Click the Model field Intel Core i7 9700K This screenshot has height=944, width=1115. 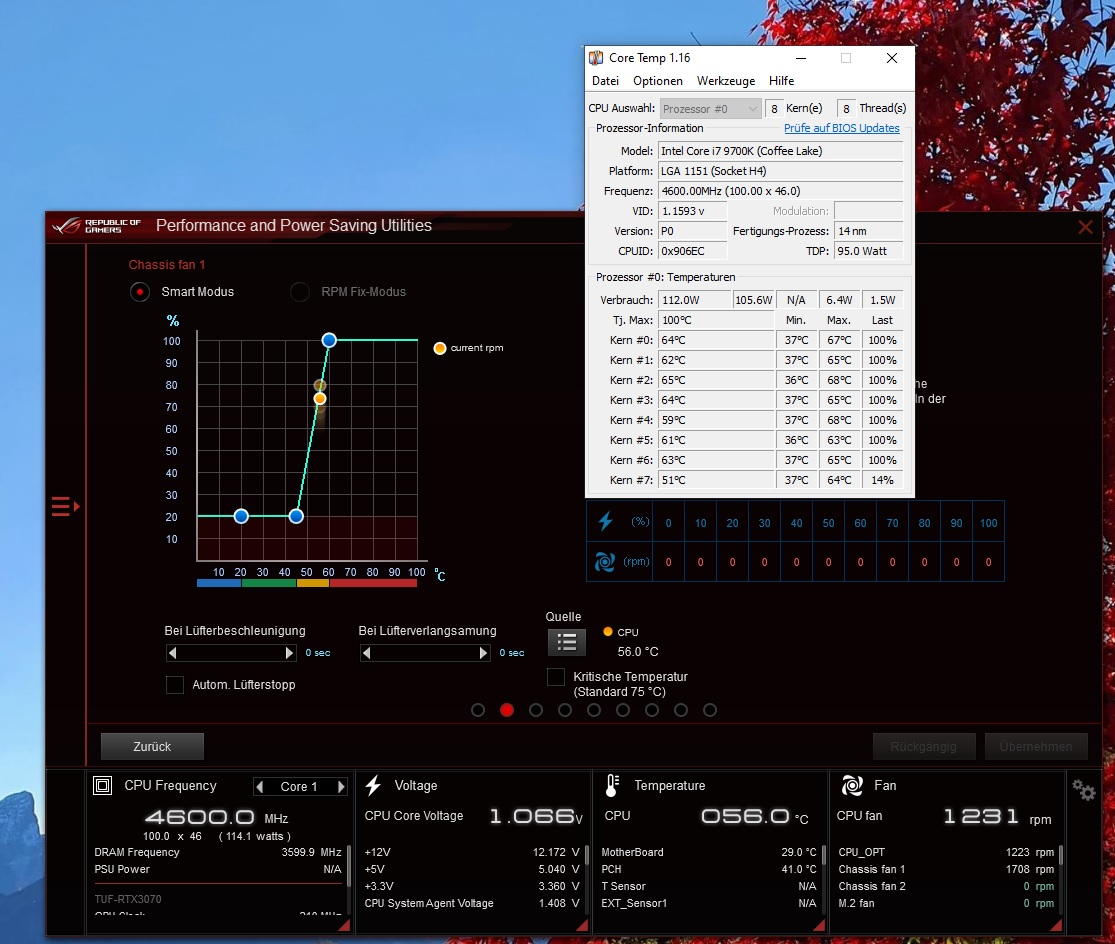tap(781, 151)
